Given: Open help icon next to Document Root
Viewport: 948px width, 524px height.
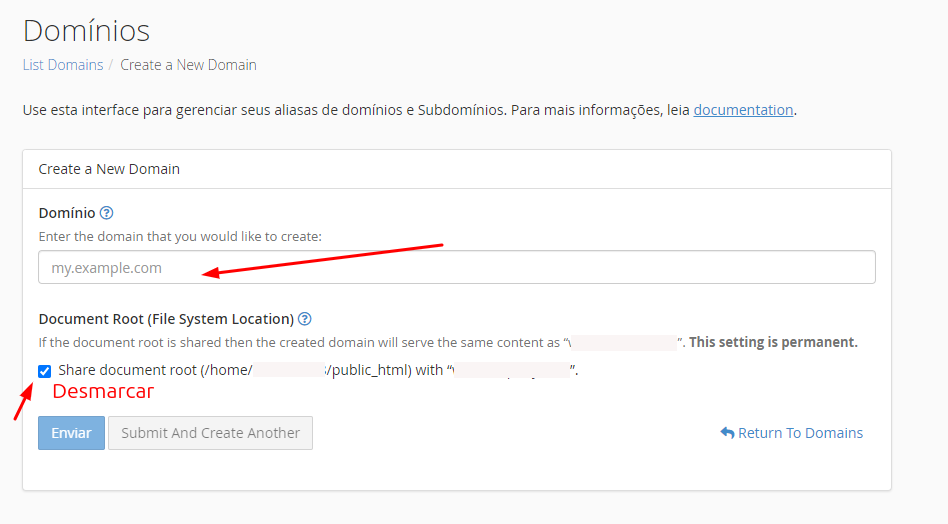Looking at the screenshot, I should (305, 319).
